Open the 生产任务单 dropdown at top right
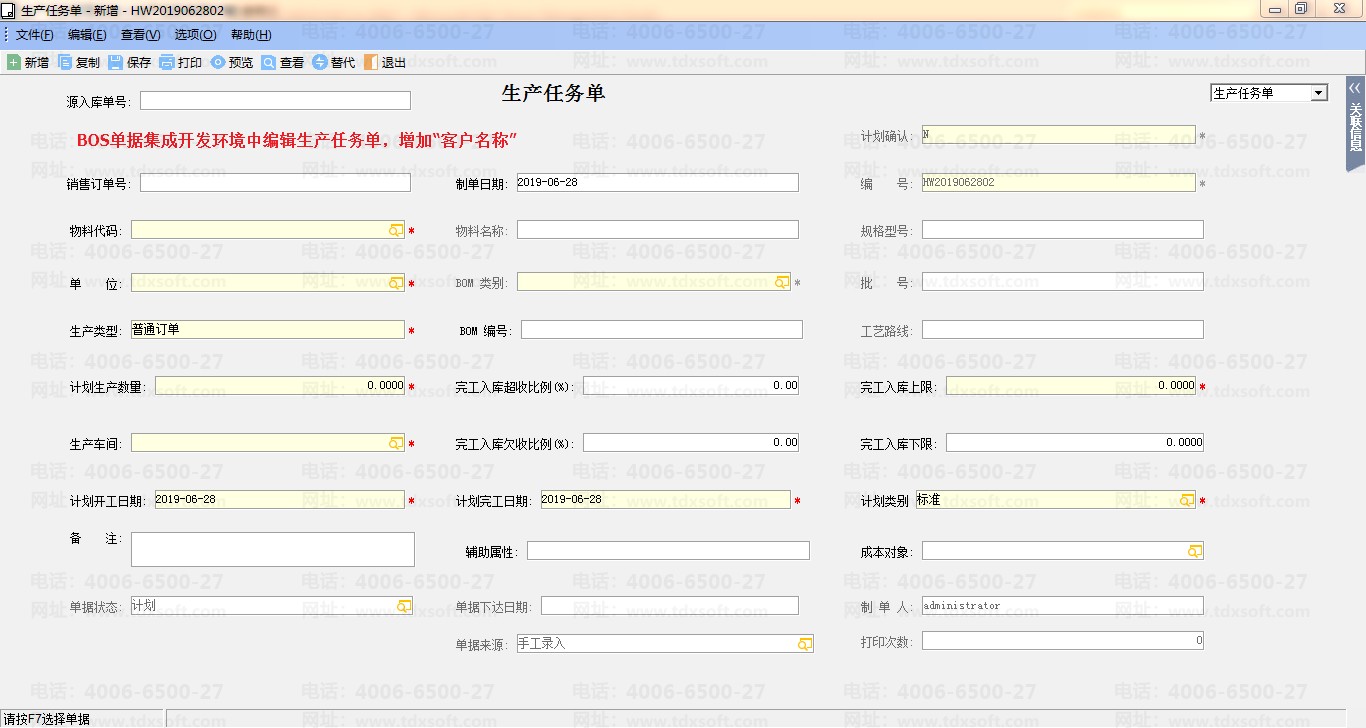Image resolution: width=1366 pixels, height=728 pixels. pos(1319,93)
